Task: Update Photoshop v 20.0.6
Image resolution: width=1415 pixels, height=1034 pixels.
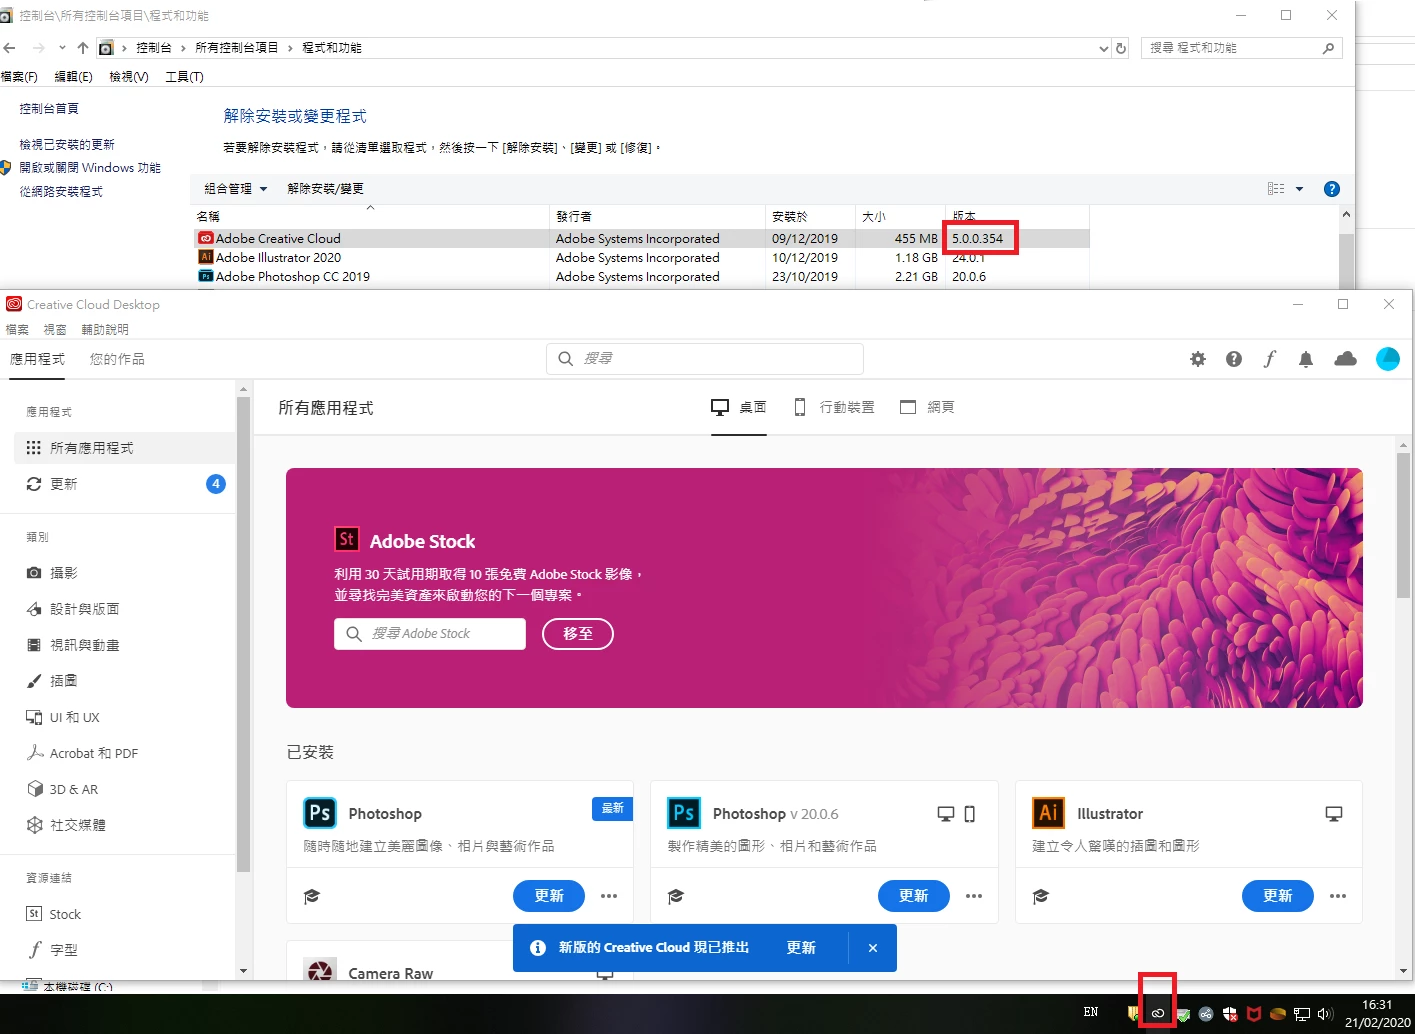Action: tap(914, 896)
